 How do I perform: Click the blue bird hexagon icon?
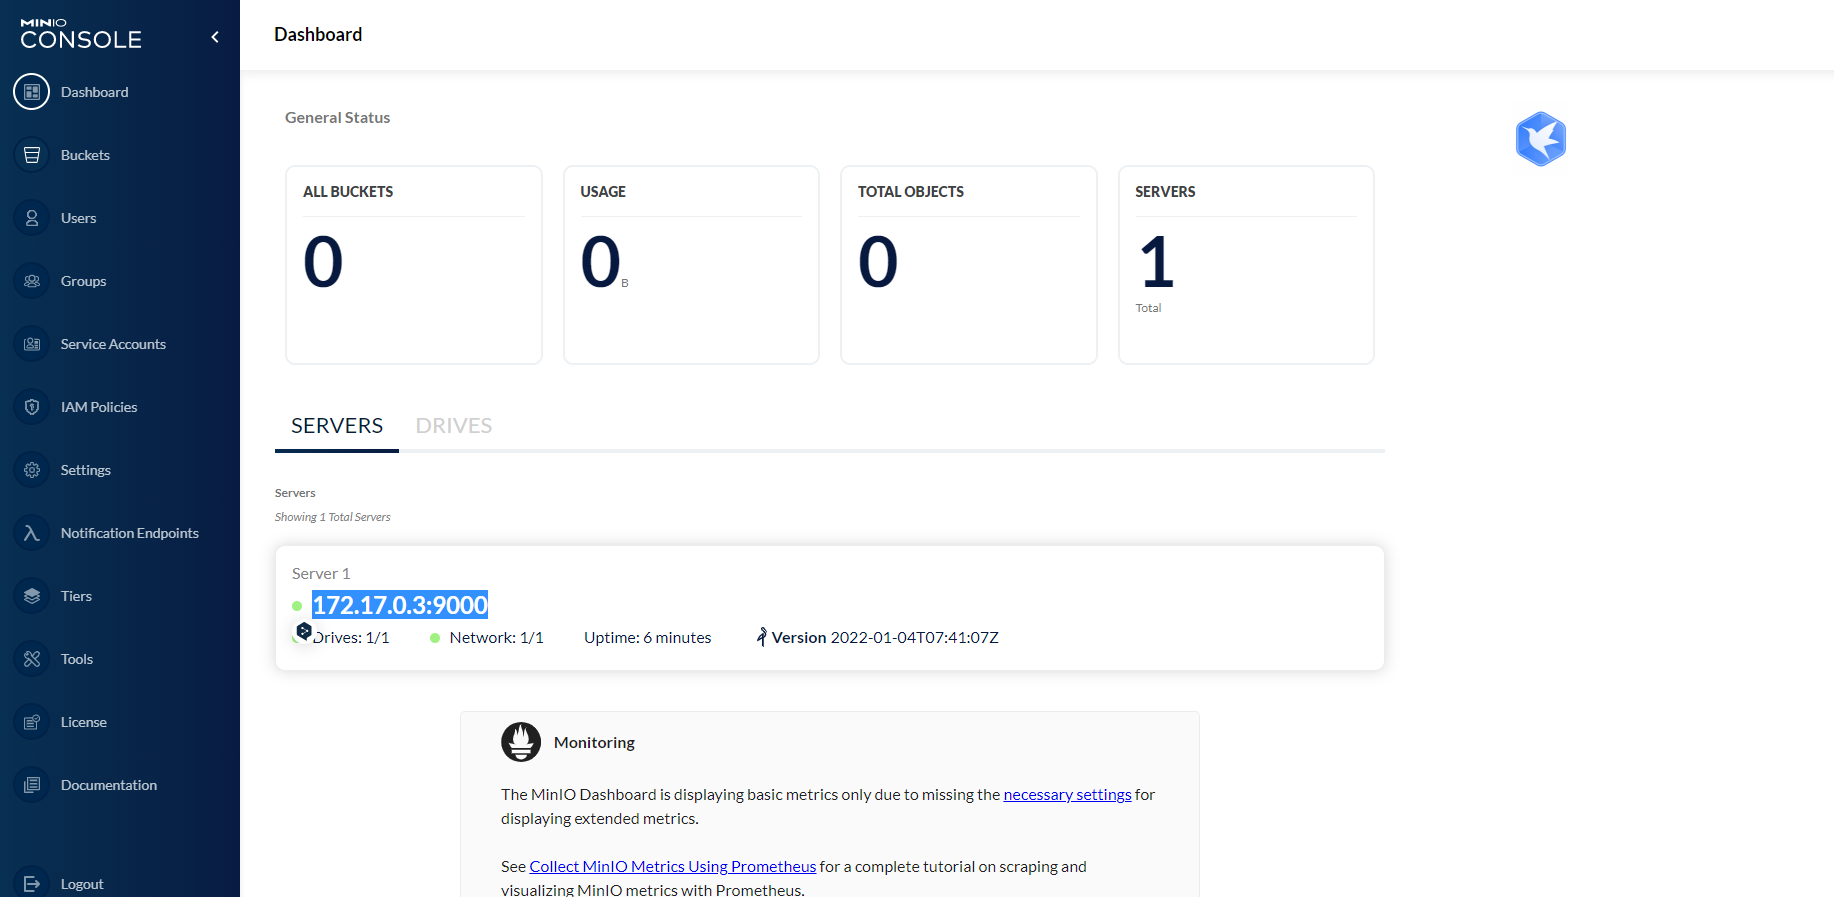(1540, 139)
